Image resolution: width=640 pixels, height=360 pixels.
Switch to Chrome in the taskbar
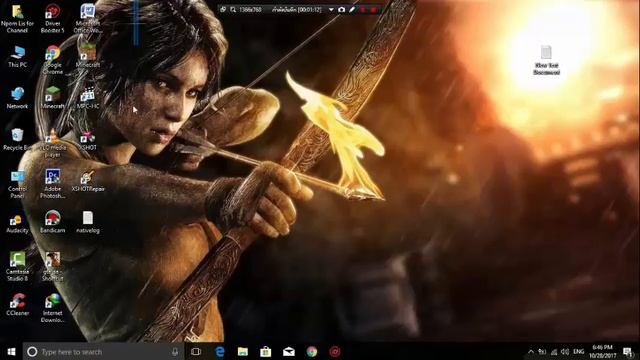click(x=312, y=351)
